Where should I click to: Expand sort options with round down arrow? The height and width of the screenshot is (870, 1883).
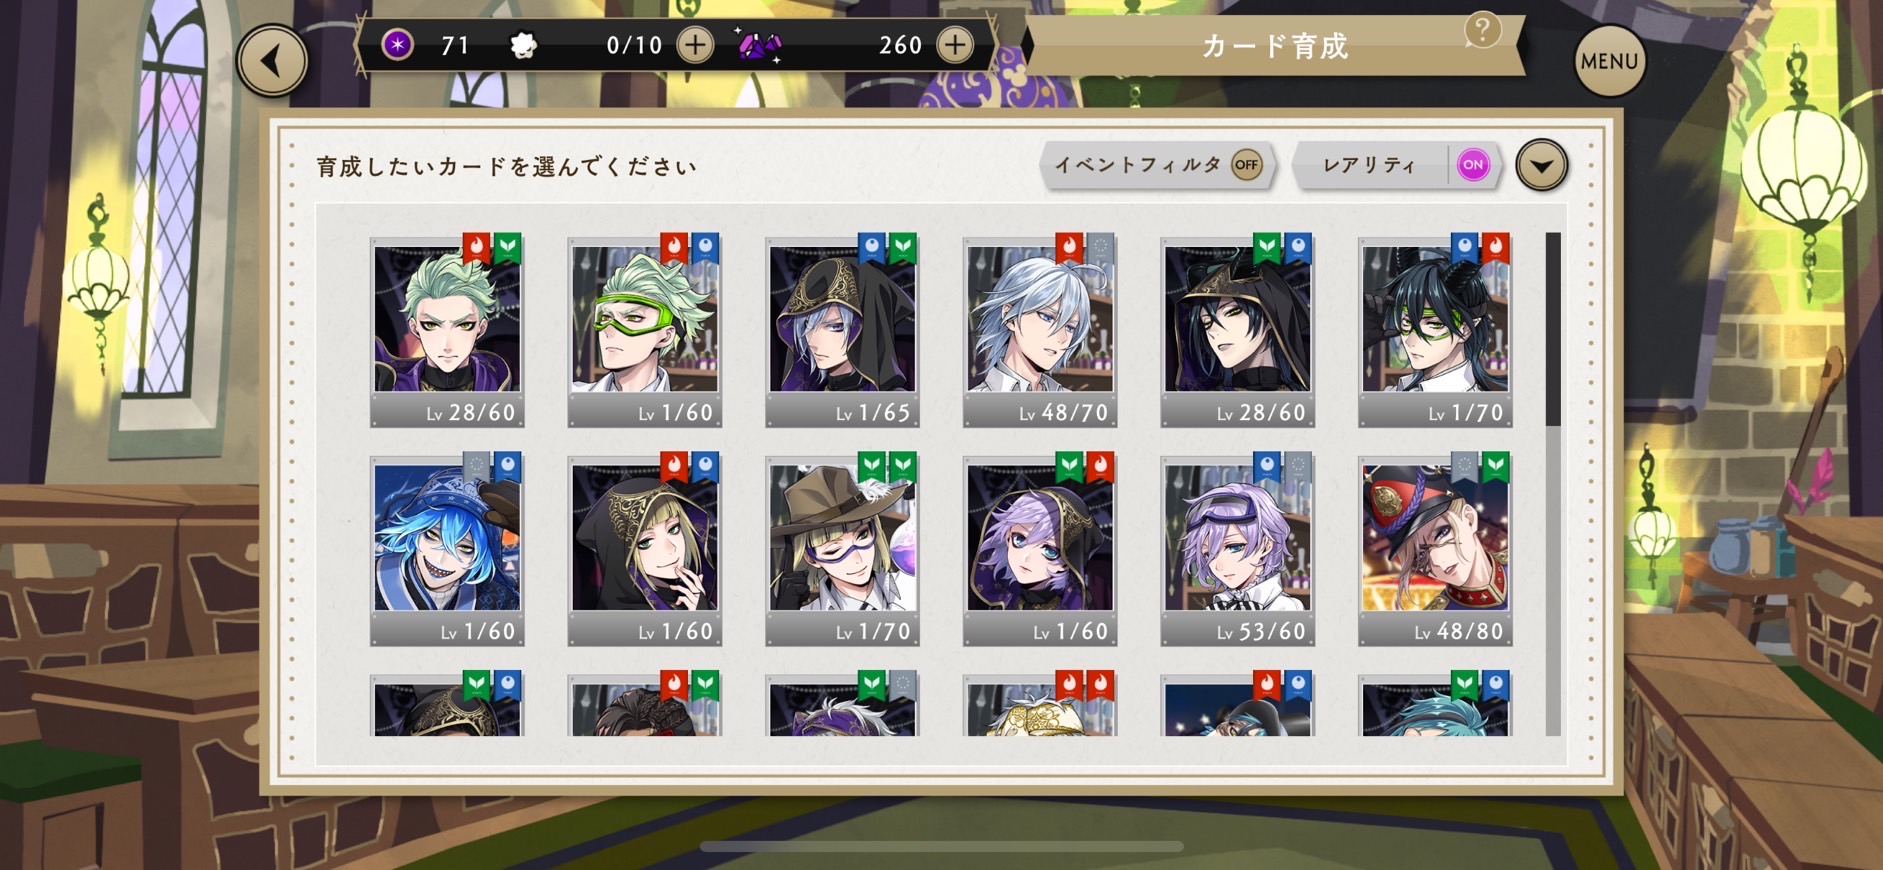(1541, 165)
